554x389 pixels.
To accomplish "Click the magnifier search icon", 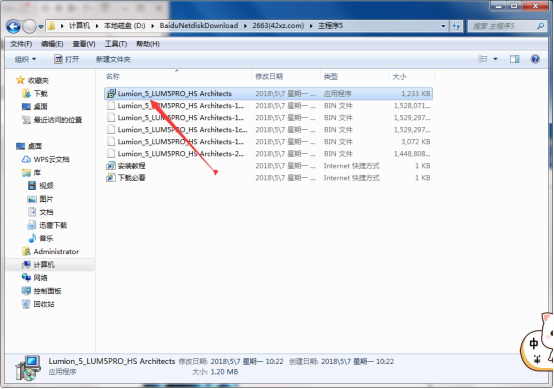I will pyautogui.click(x=540, y=26).
